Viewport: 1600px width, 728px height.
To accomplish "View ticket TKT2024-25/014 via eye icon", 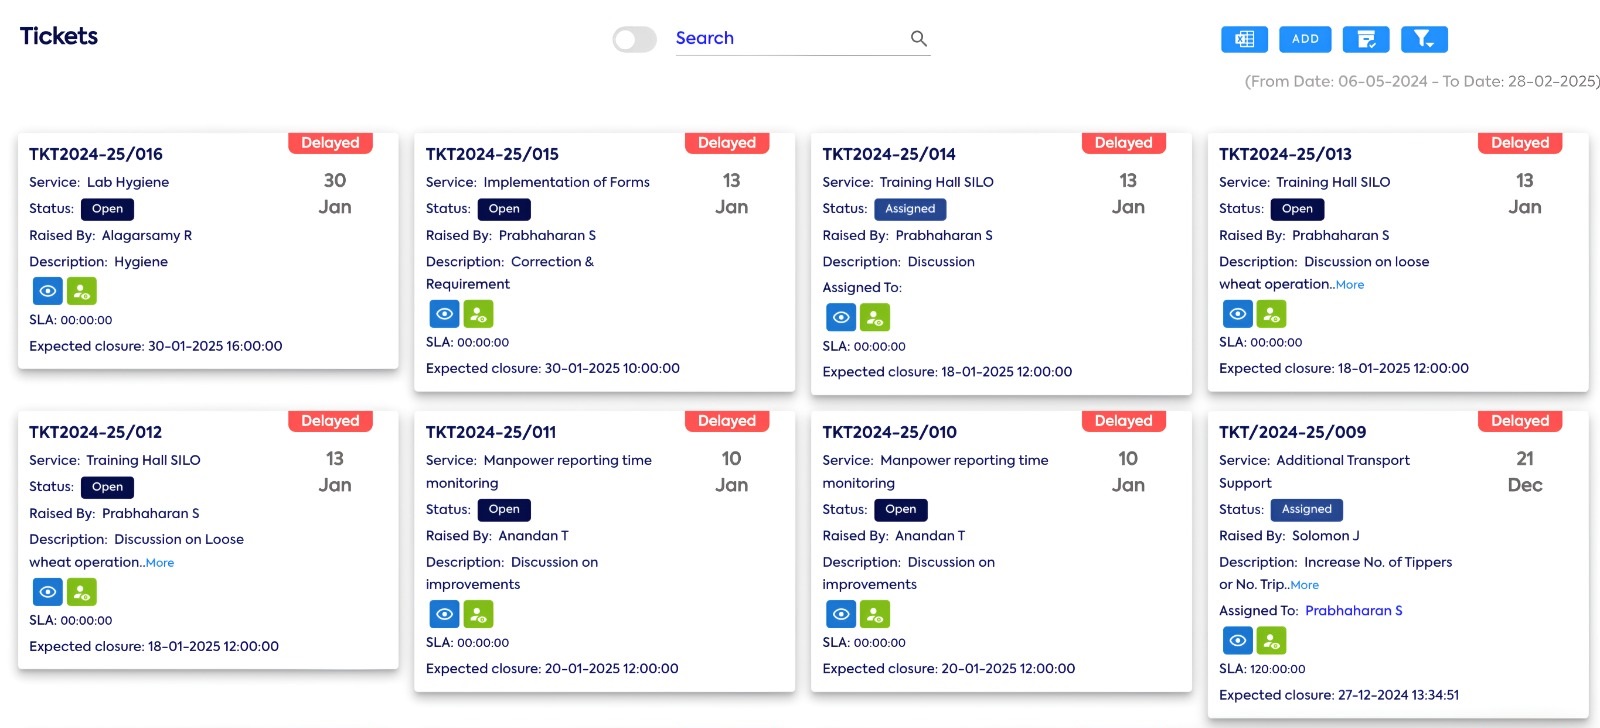I will point(841,318).
